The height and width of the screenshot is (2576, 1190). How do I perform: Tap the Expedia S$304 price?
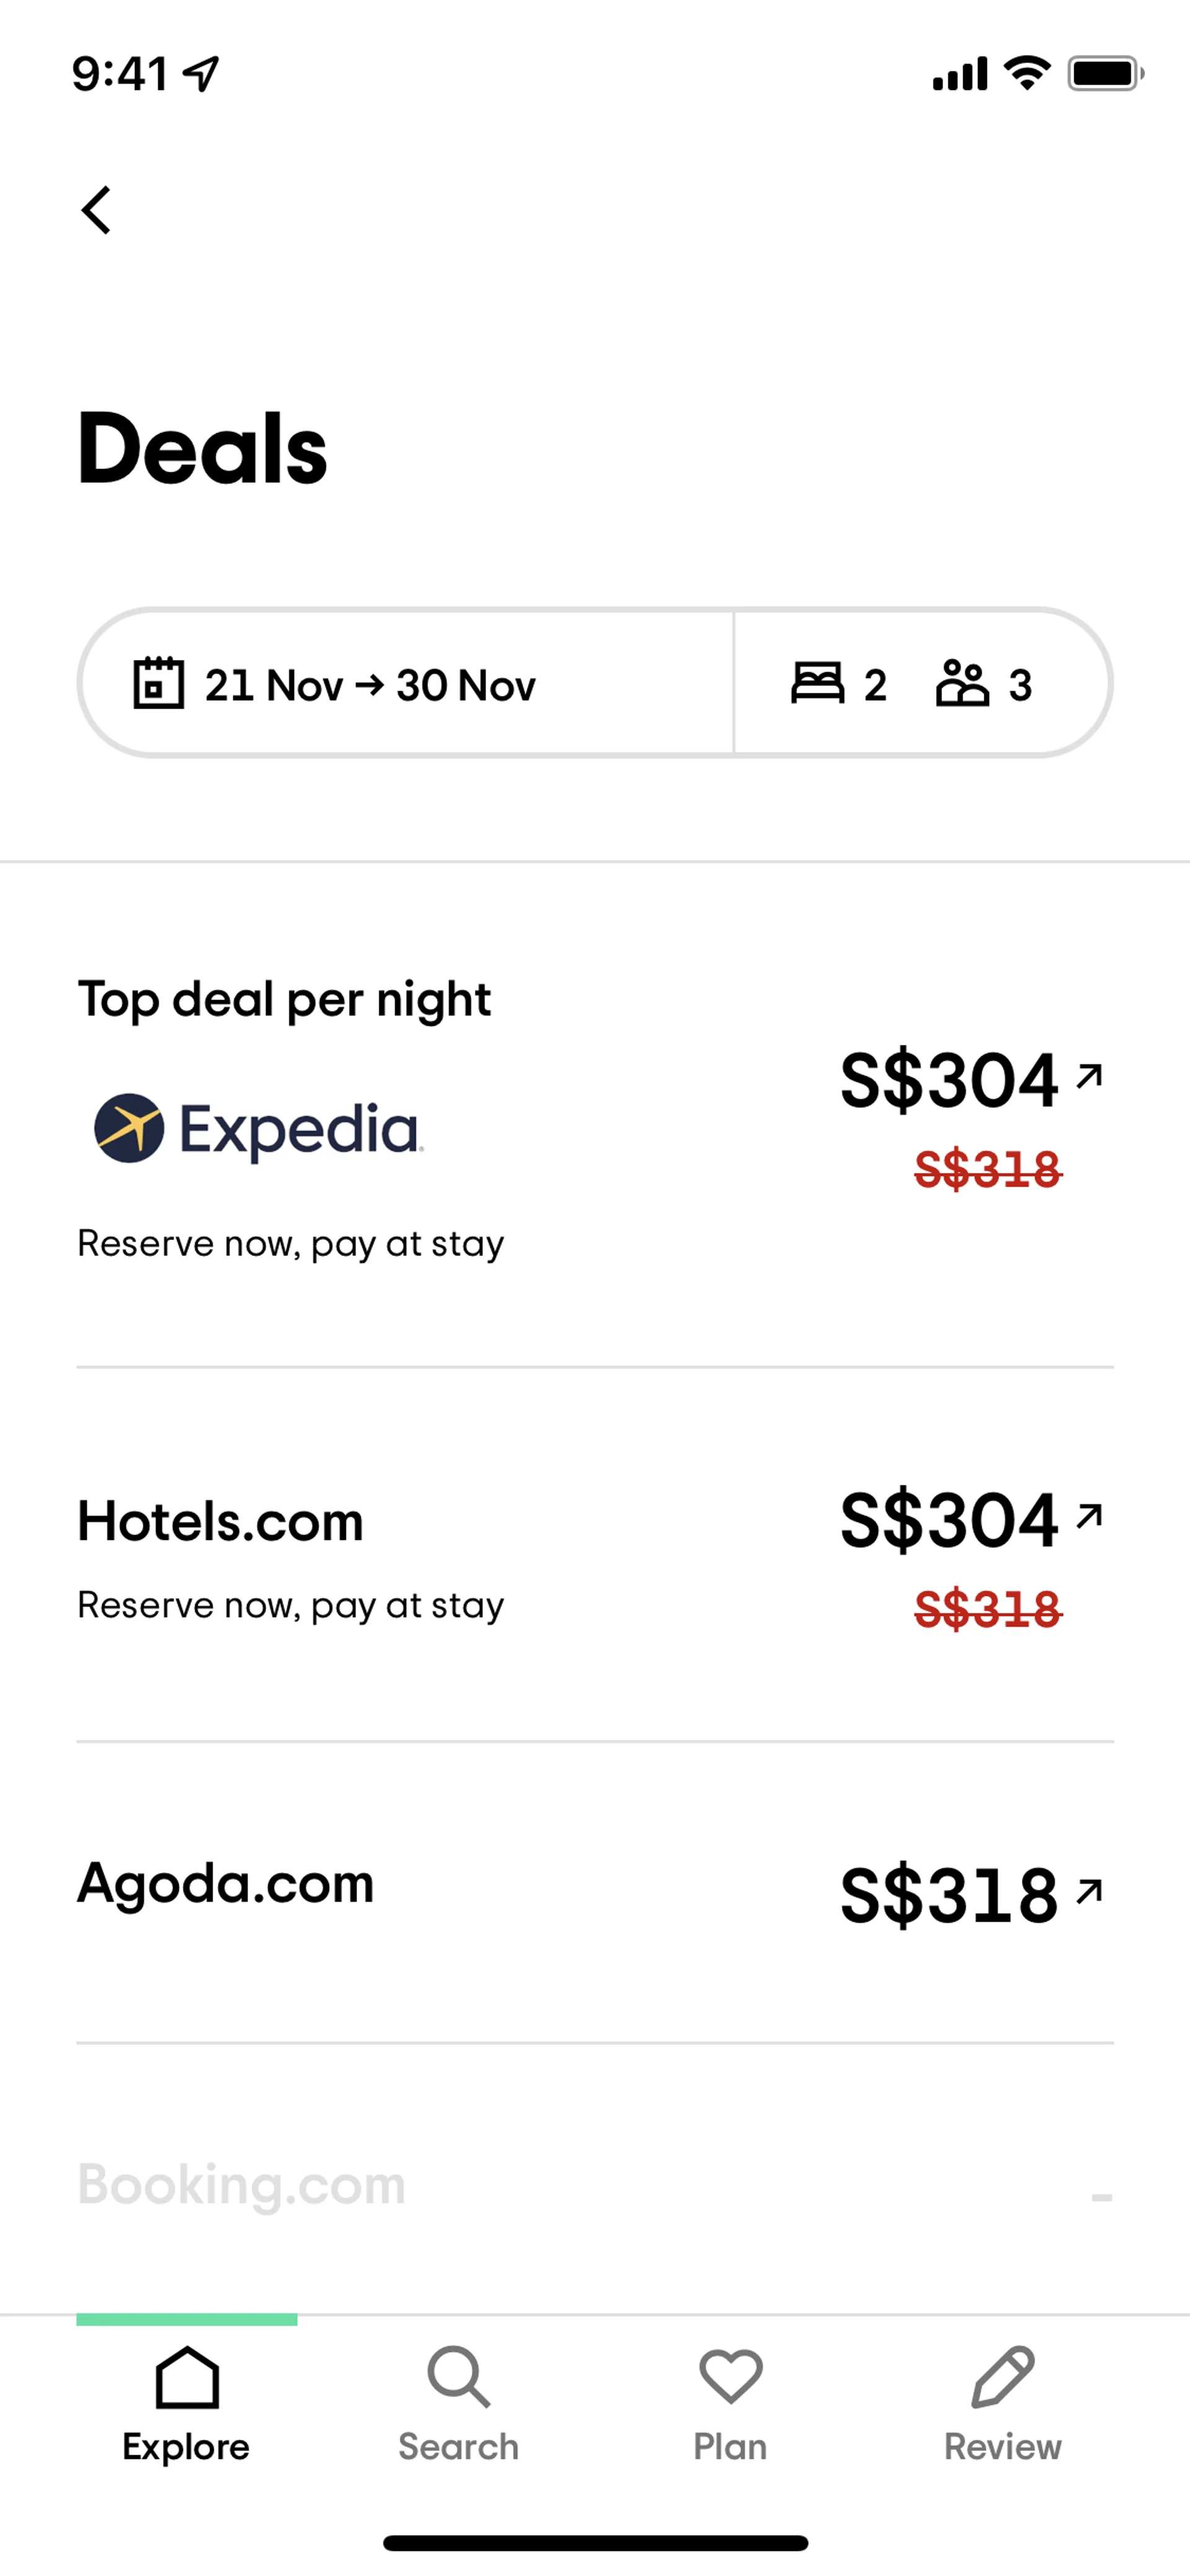949,1081
